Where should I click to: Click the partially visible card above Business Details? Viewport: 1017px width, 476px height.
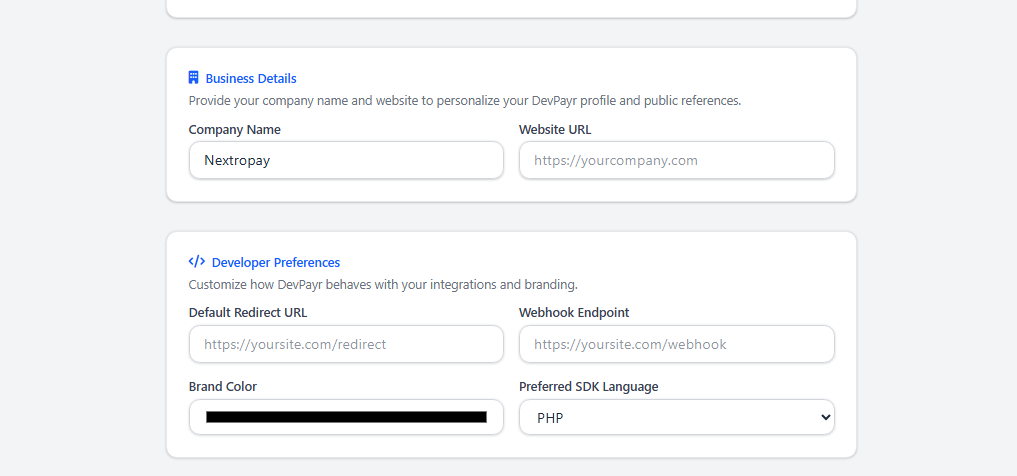tap(511, 8)
